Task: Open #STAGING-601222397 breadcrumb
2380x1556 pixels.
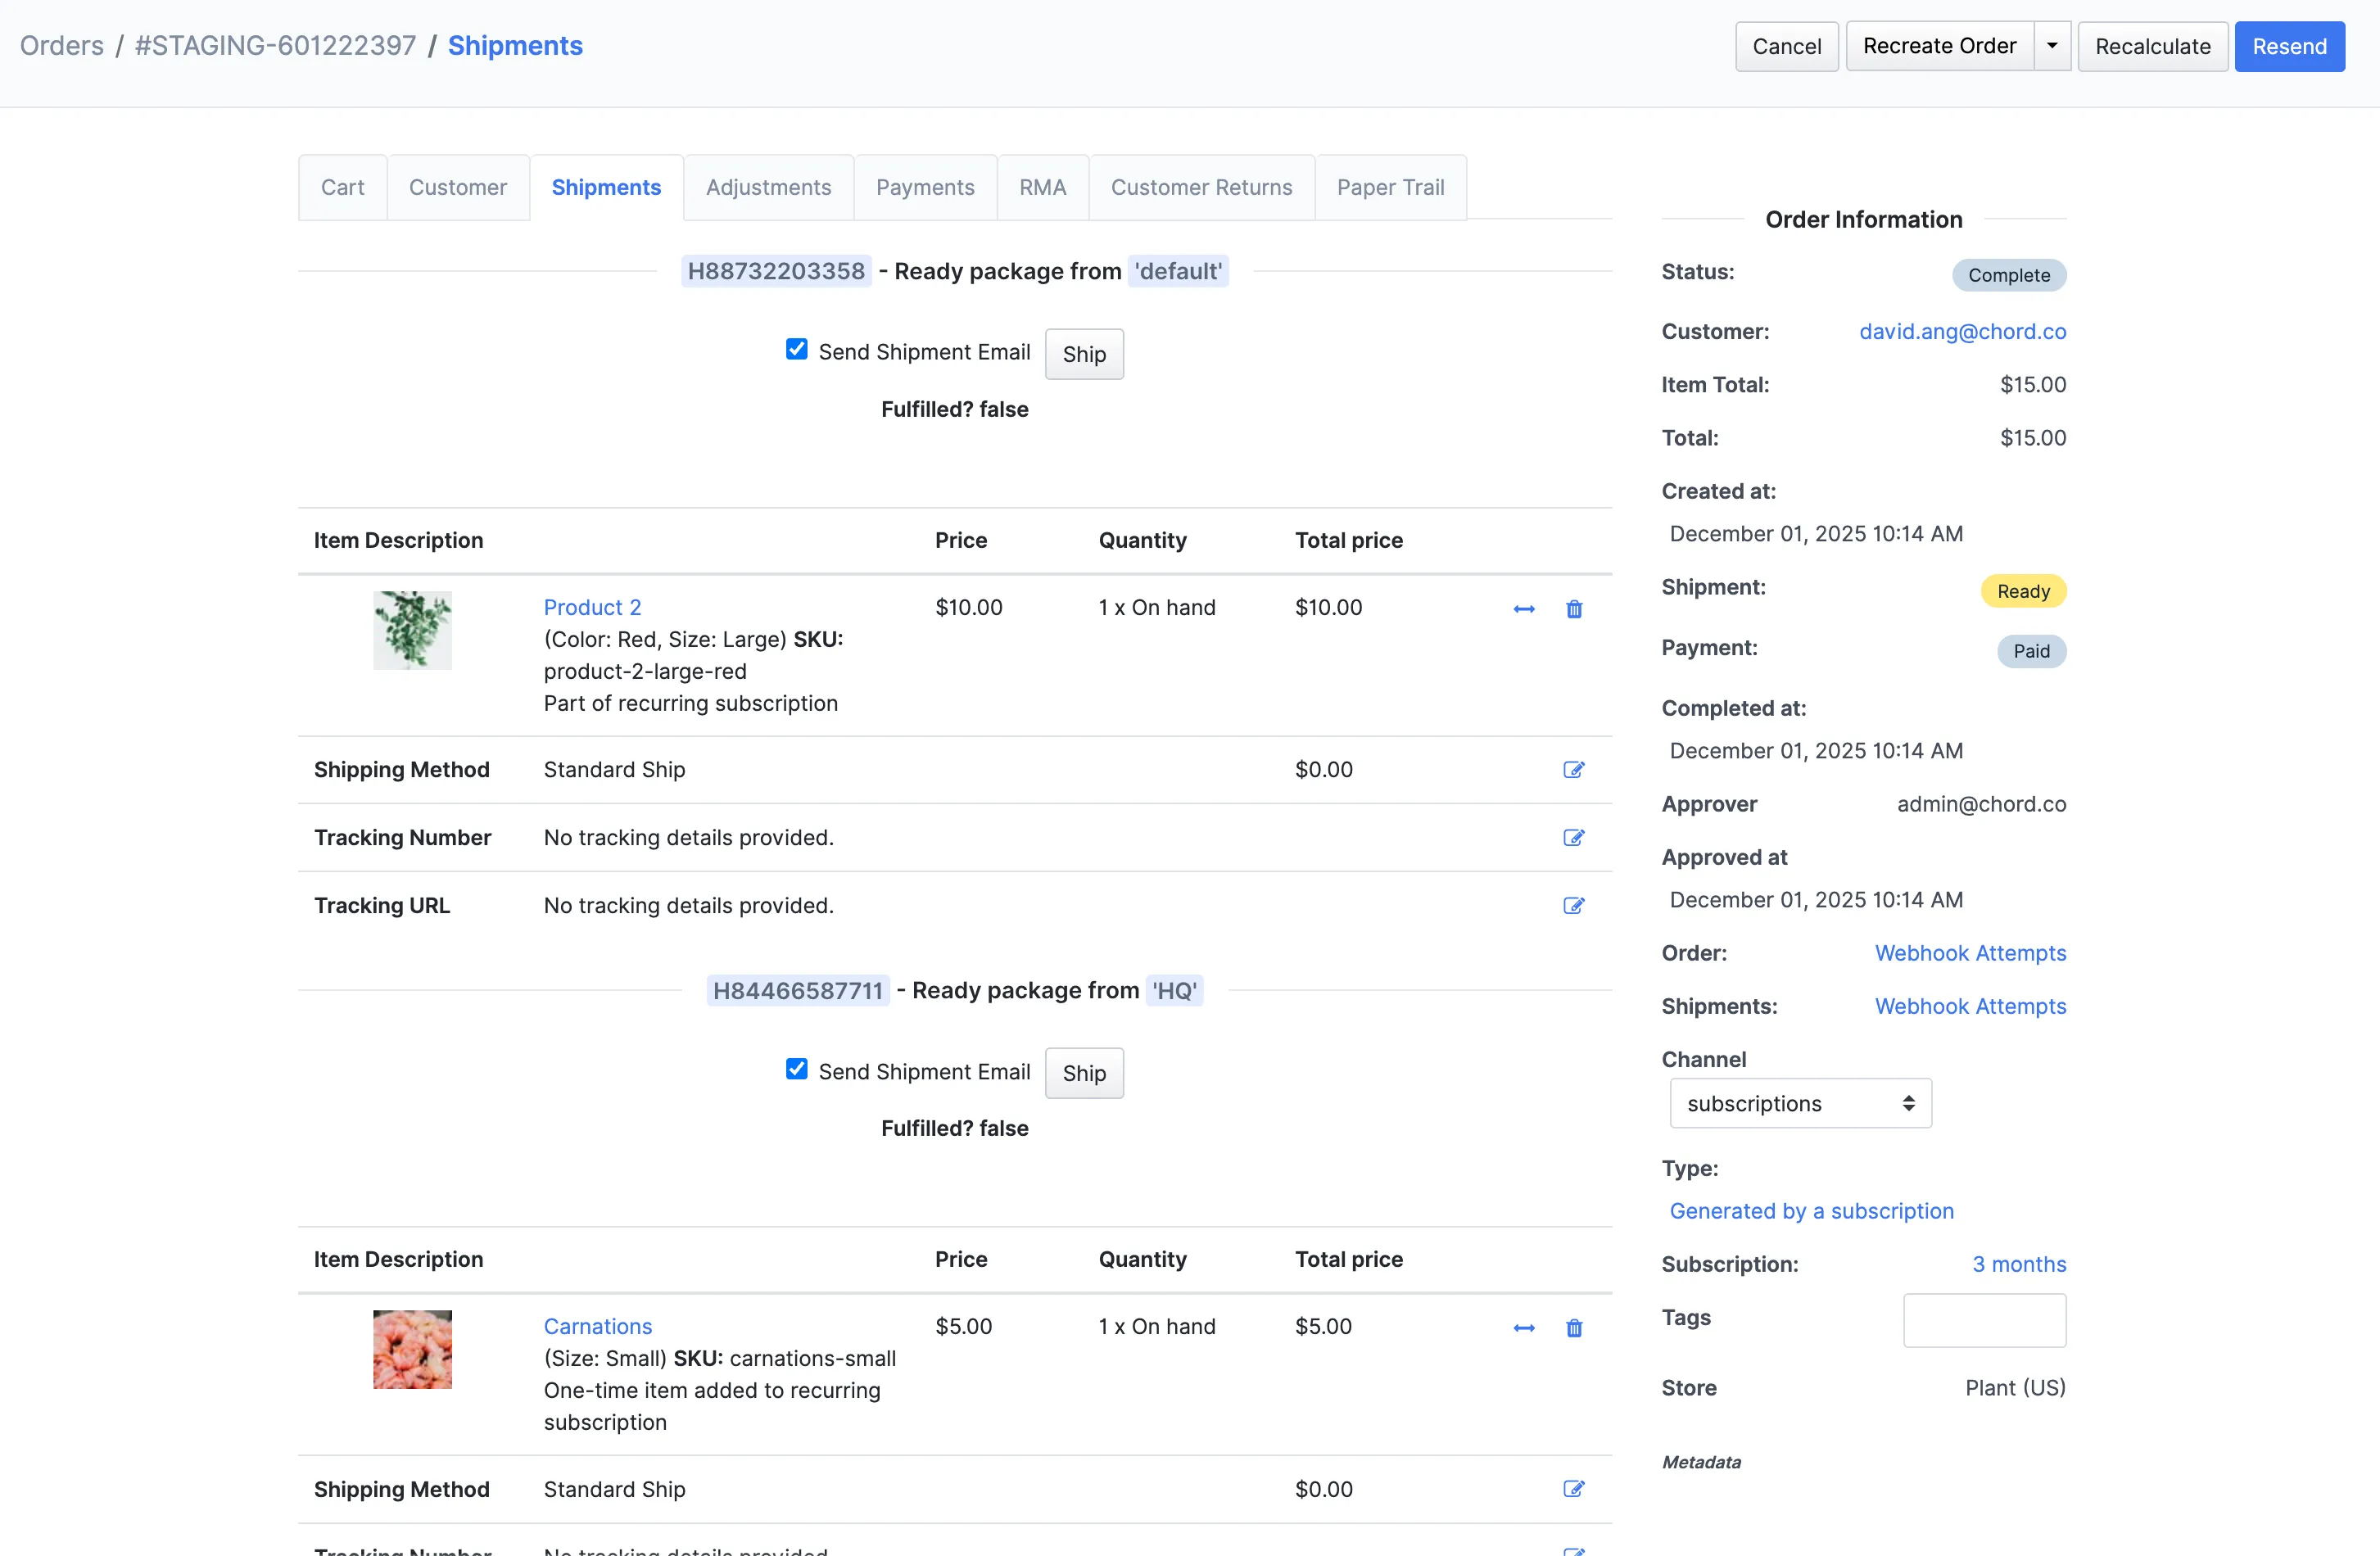Action: click(275, 46)
